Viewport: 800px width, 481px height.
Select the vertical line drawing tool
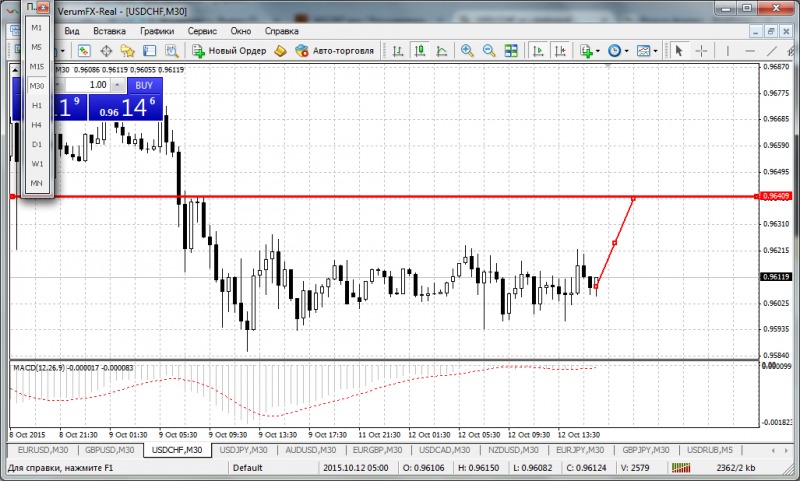pyautogui.click(x=728, y=50)
